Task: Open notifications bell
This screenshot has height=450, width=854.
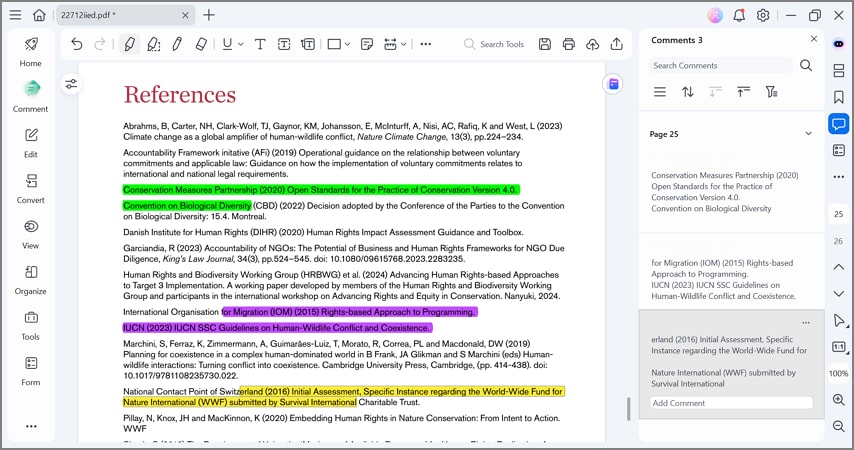Action: point(739,15)
